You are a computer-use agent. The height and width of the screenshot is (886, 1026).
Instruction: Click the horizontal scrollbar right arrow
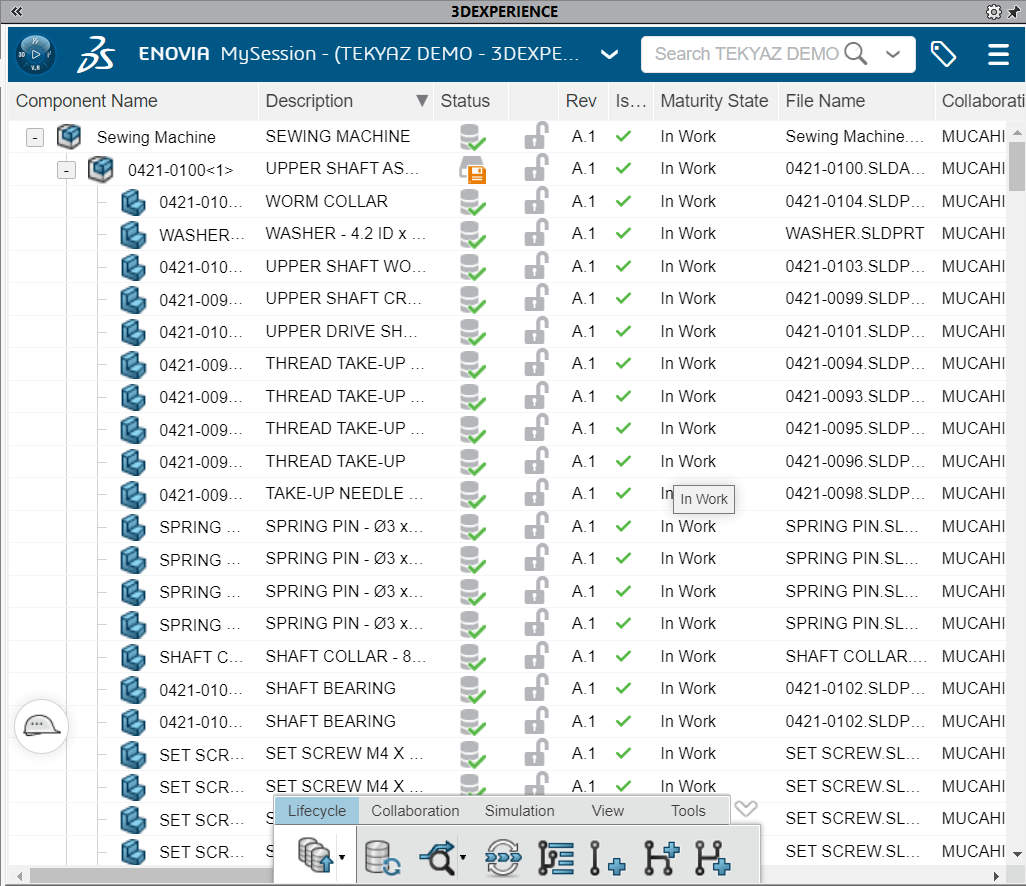(x=997, y=876)
